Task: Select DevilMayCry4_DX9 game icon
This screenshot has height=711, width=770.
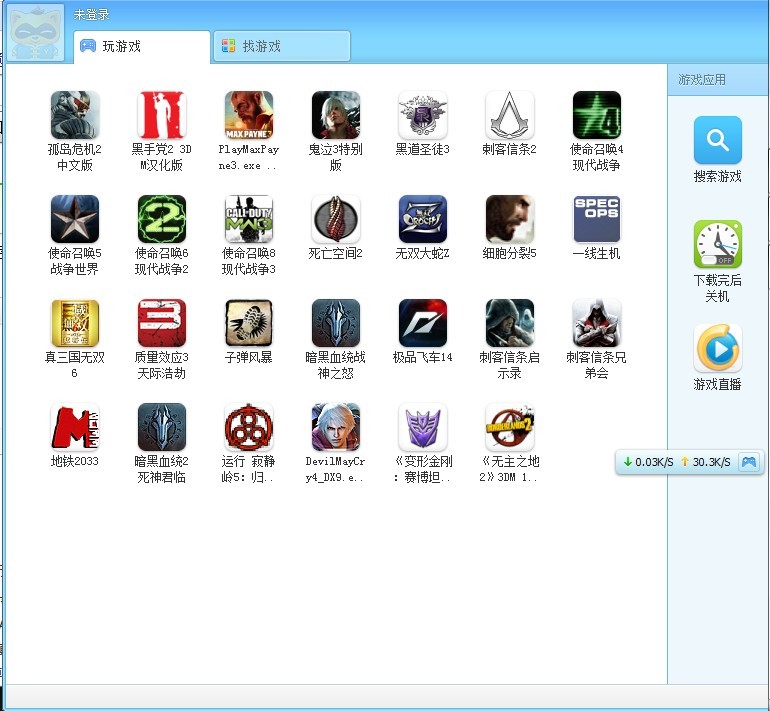Action: 335,427
